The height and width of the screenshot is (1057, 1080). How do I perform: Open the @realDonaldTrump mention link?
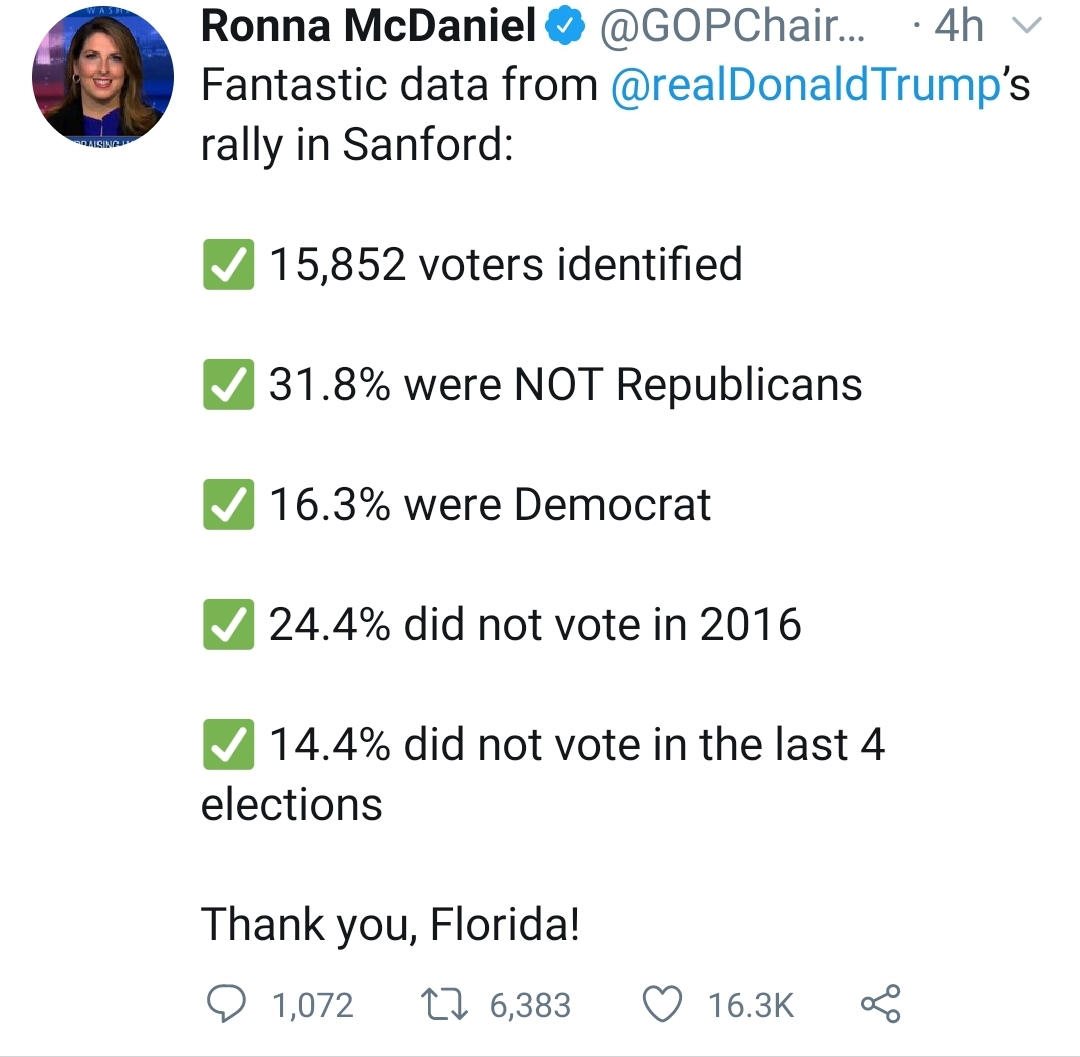coord(805,86)
